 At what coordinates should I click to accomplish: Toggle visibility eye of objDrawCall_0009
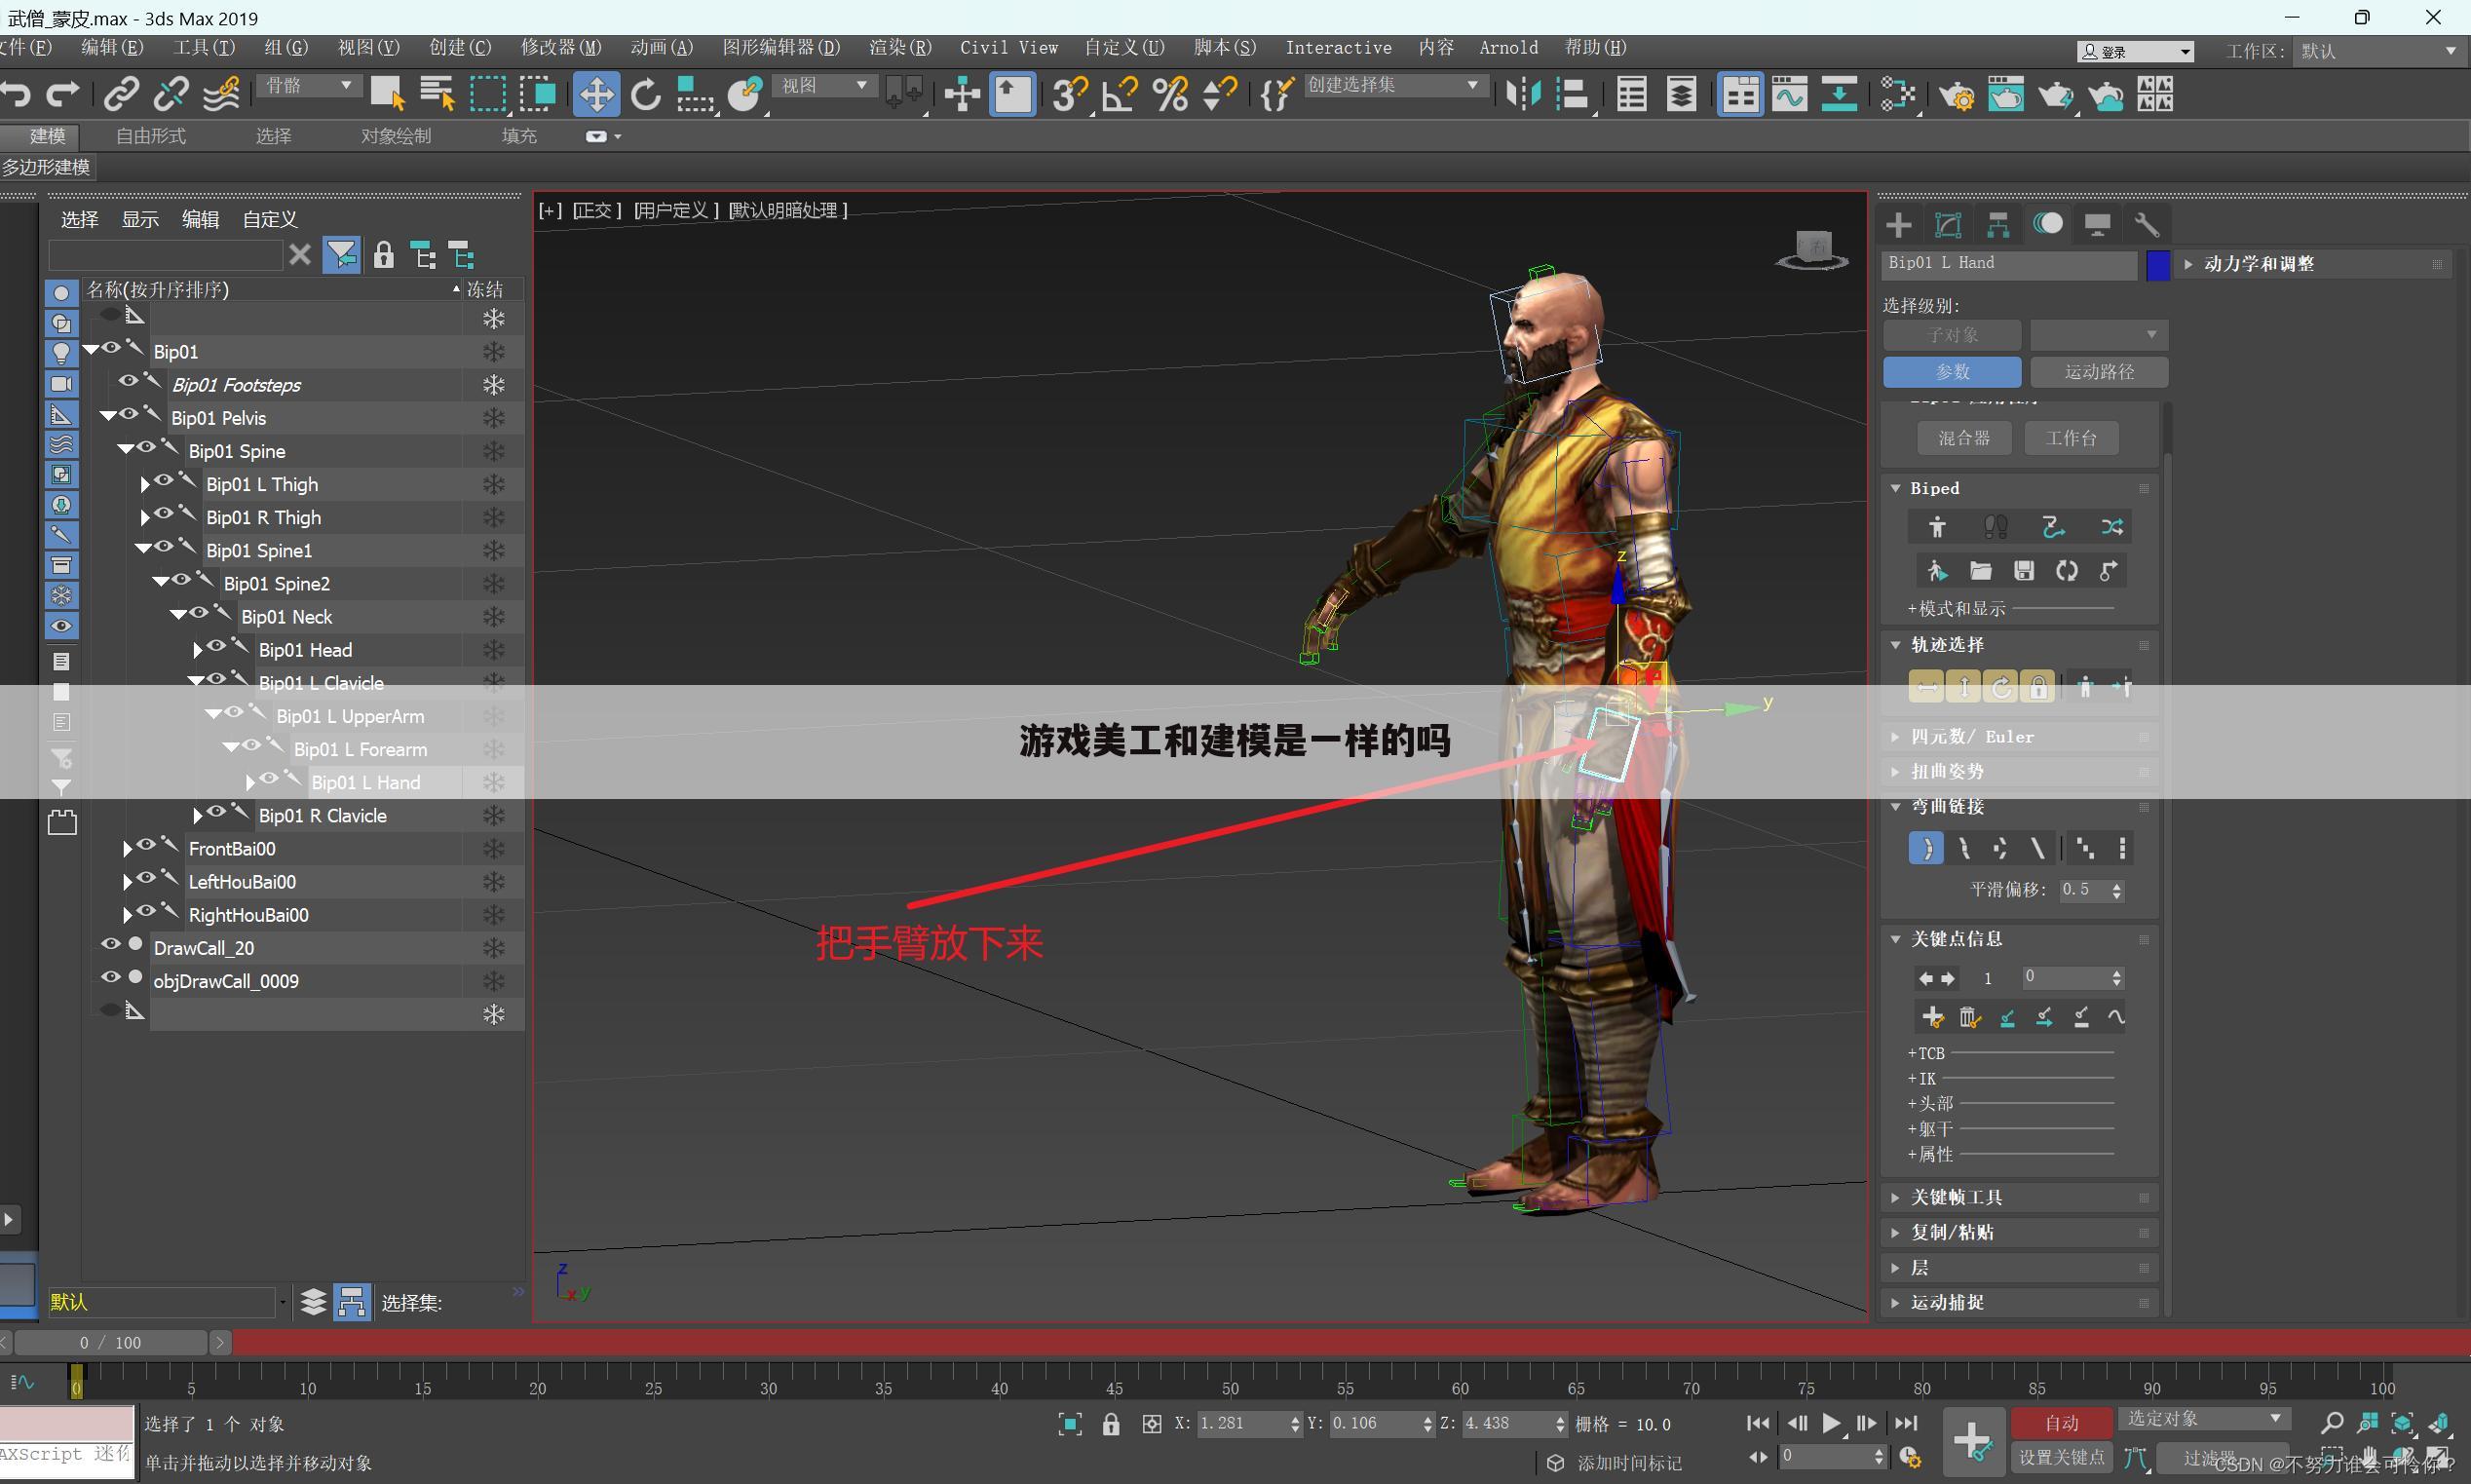pyautogui.click(x=111, y=977)
